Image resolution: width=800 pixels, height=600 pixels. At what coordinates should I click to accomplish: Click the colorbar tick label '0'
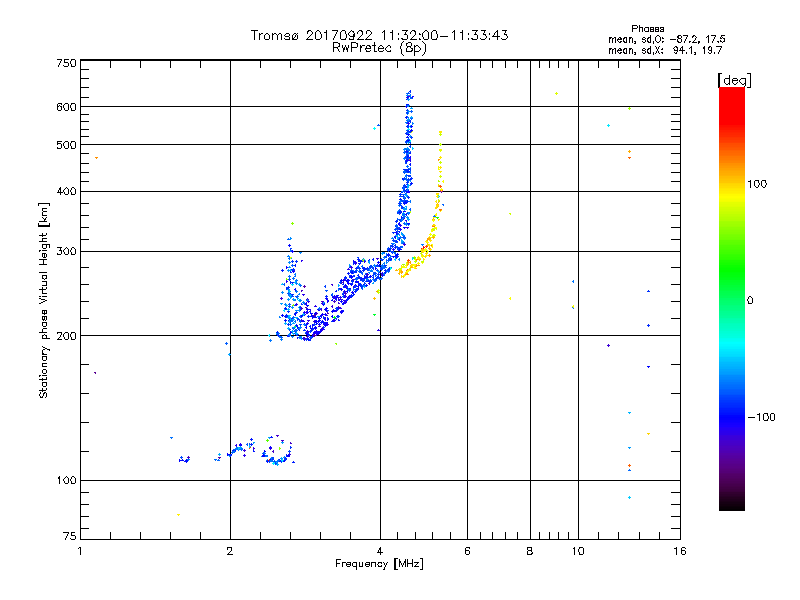pos(750,301)
